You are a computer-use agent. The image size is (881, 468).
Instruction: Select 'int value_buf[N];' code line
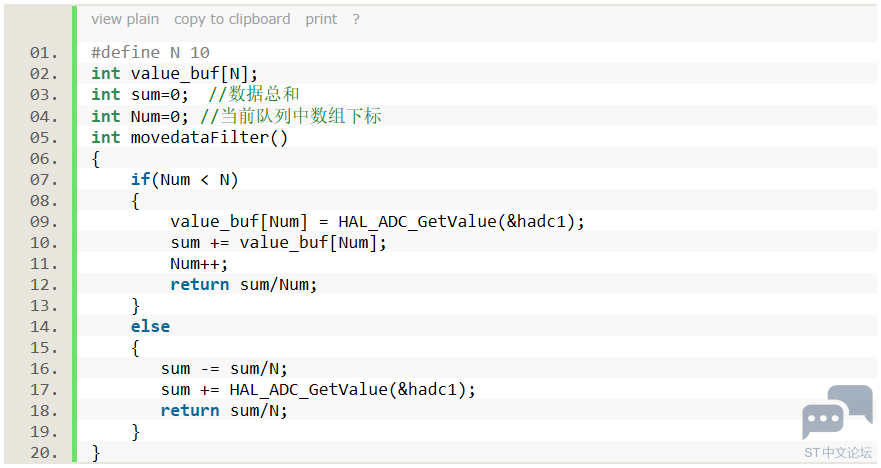[174, 74]
